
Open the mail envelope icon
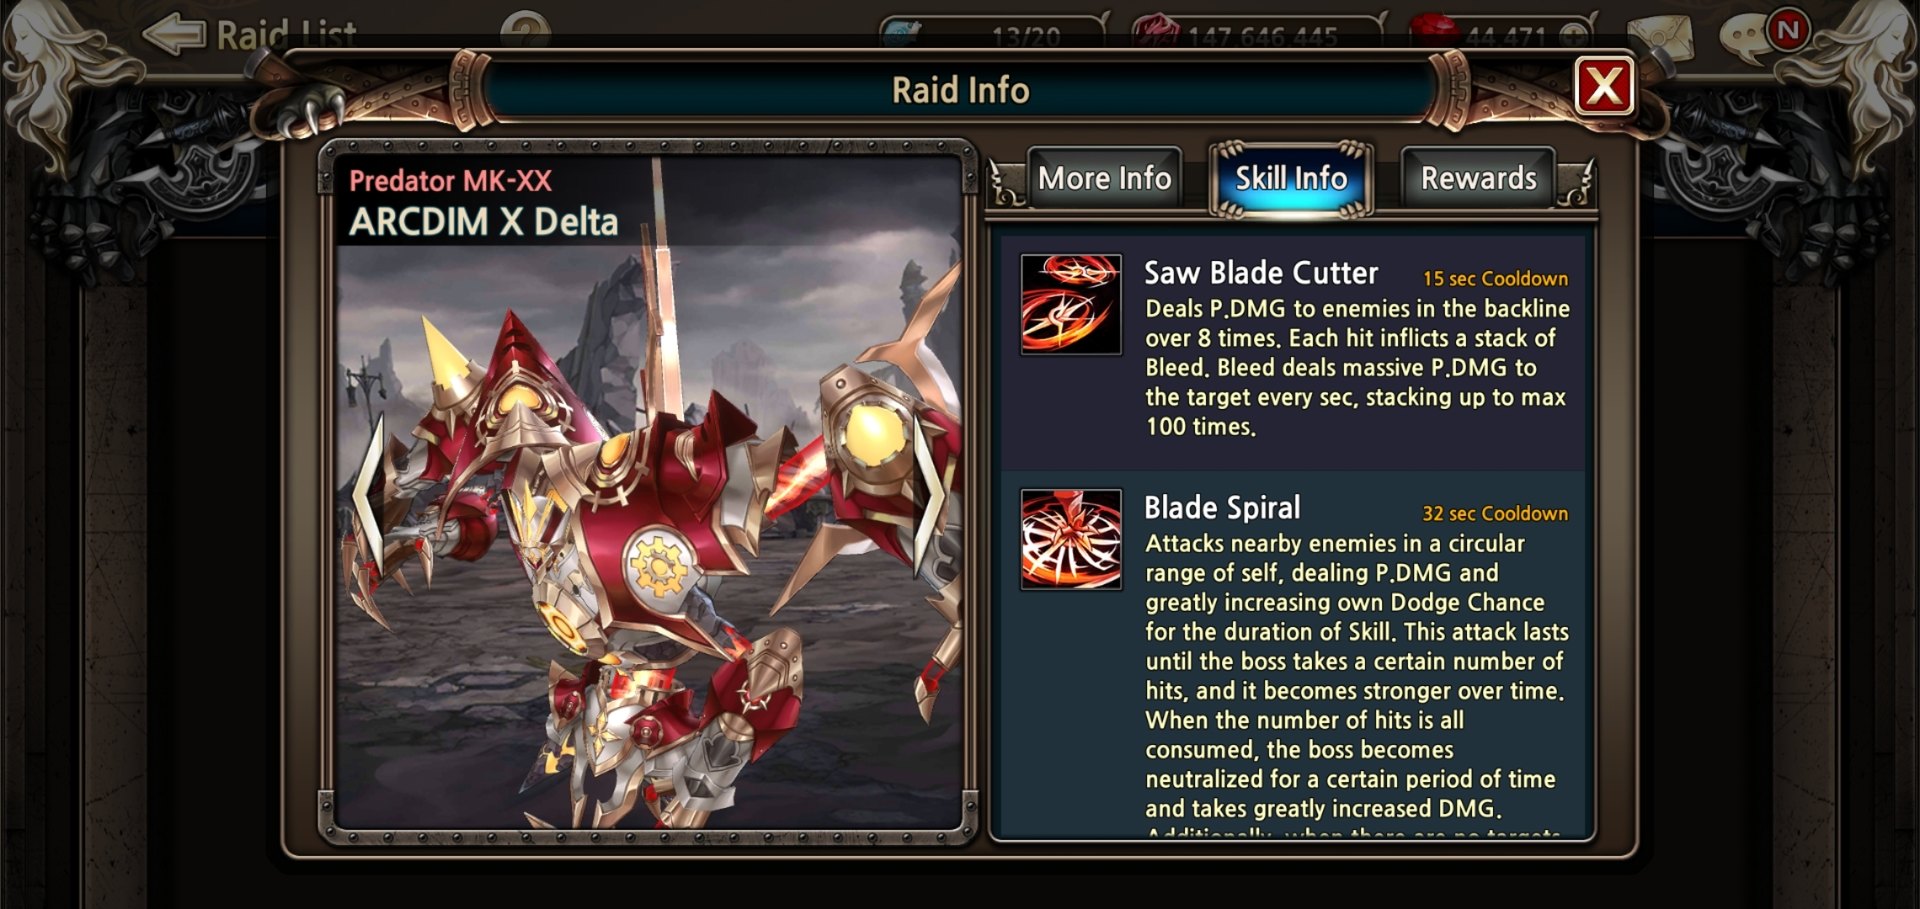pyautogui.click(x=1661, y=37)
